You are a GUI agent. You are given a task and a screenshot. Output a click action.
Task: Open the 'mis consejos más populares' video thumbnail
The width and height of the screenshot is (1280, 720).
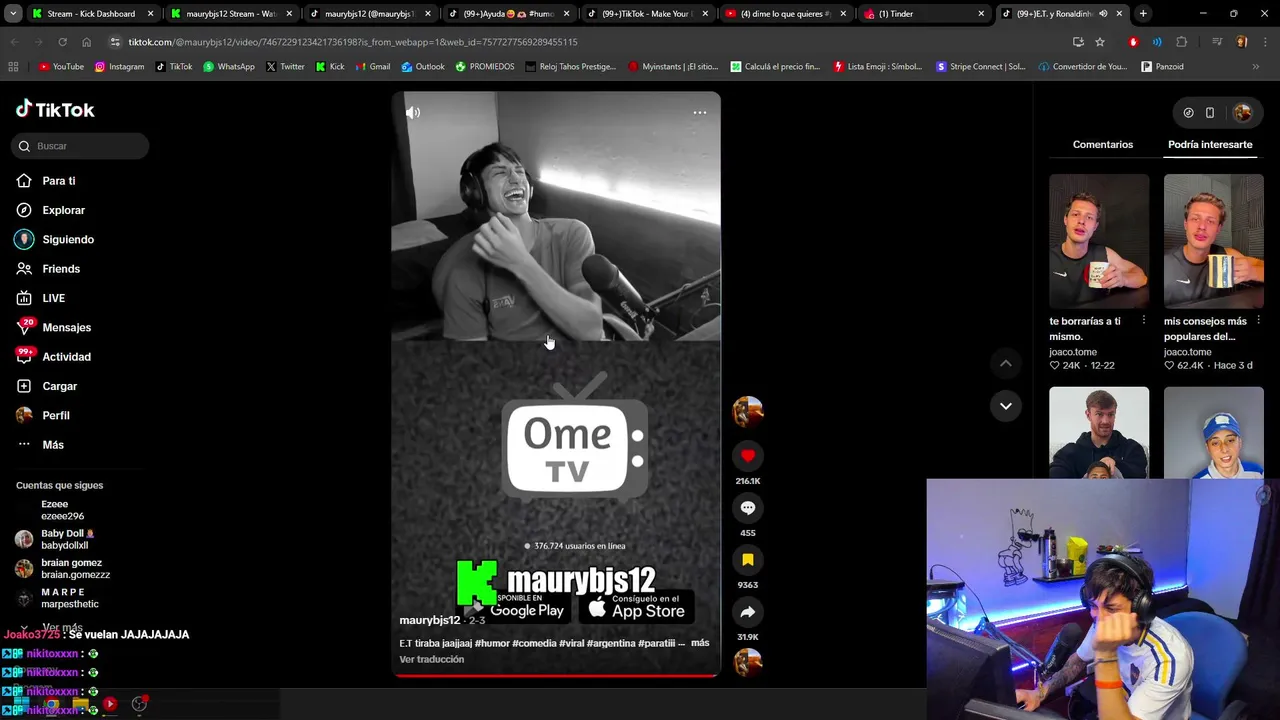click(x=1213, y=241)
